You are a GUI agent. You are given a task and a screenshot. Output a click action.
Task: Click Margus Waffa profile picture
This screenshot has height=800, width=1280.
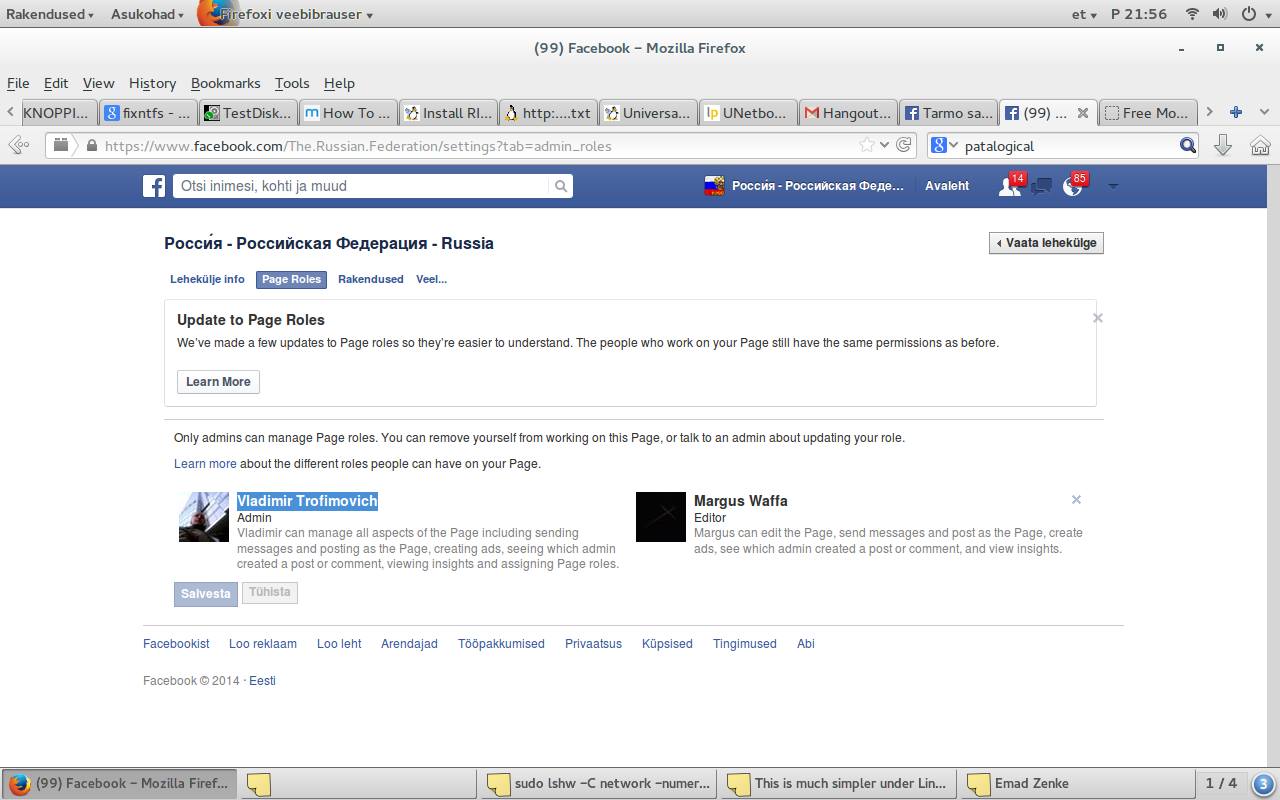[x=661, y=517]
